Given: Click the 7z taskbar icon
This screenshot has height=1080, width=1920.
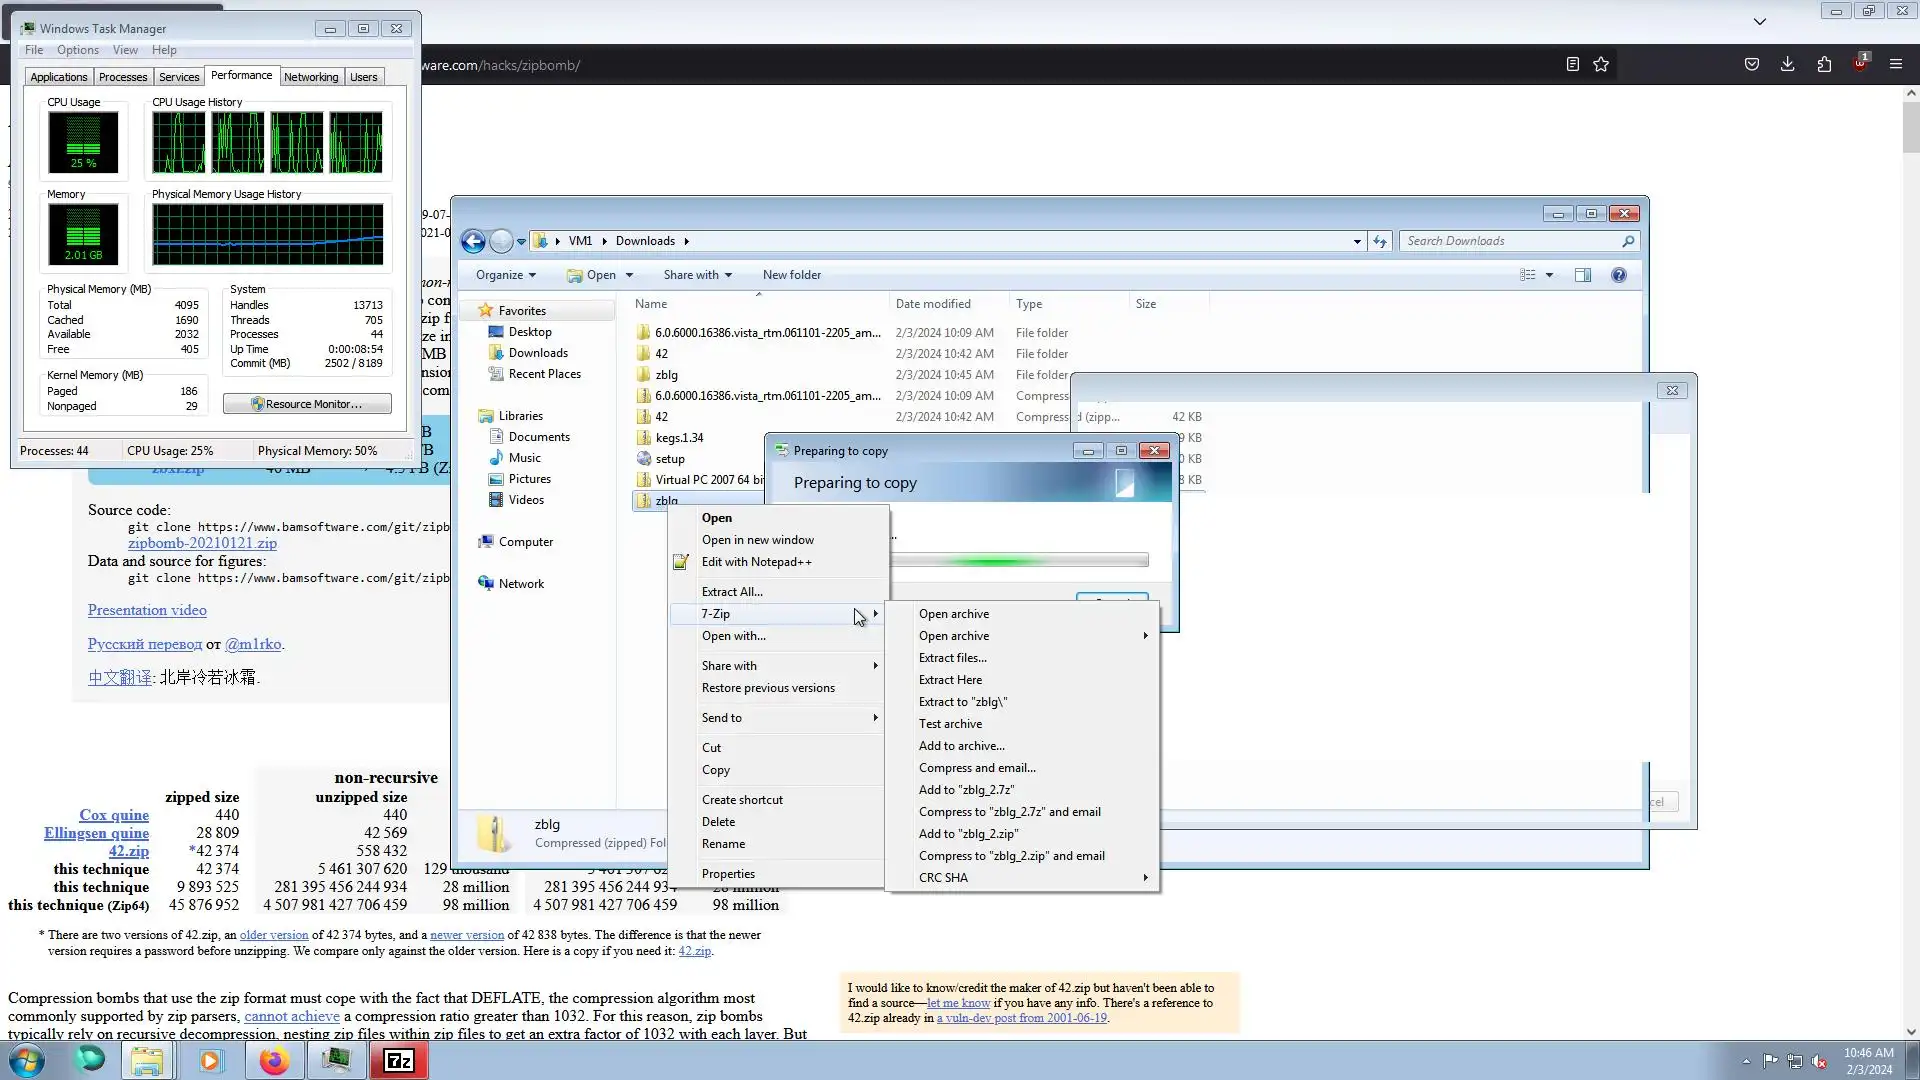Looking at the screenshot, I should (399, 1060).
